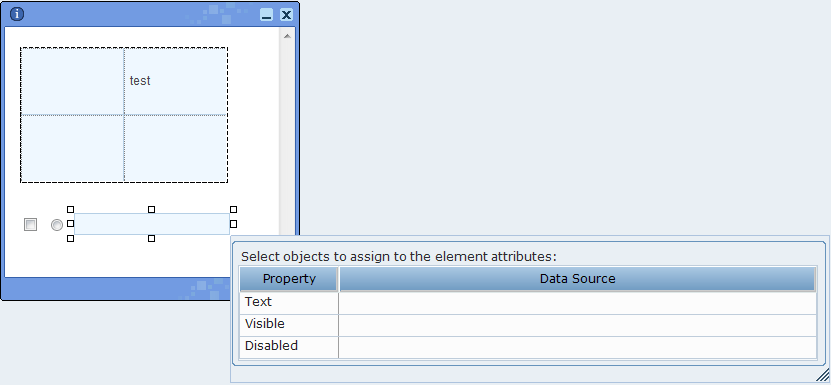Click the bottom-left selection handle of input
831x385 pixels.
pos(70,239)
